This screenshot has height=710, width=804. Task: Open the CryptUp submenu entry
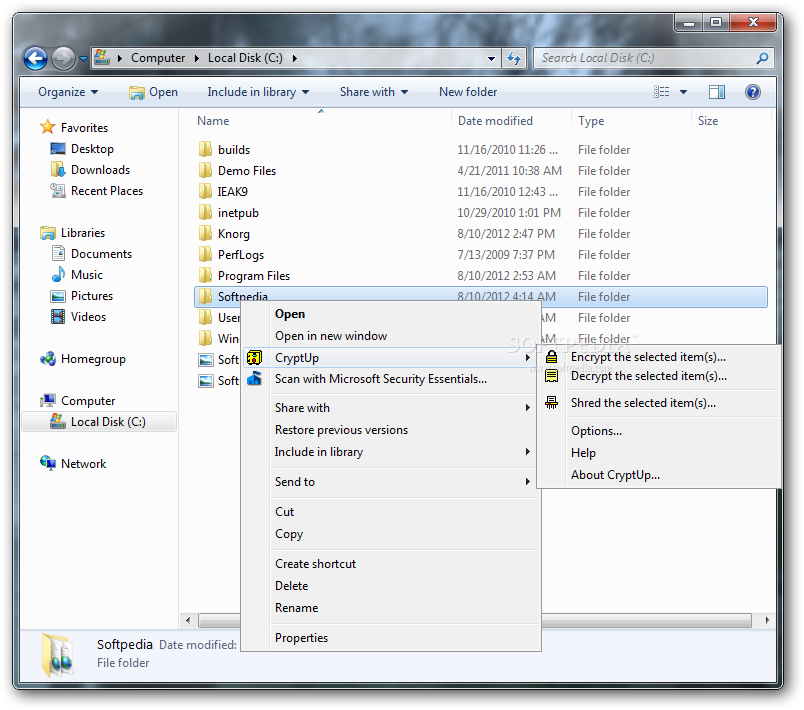click(391, 358)
